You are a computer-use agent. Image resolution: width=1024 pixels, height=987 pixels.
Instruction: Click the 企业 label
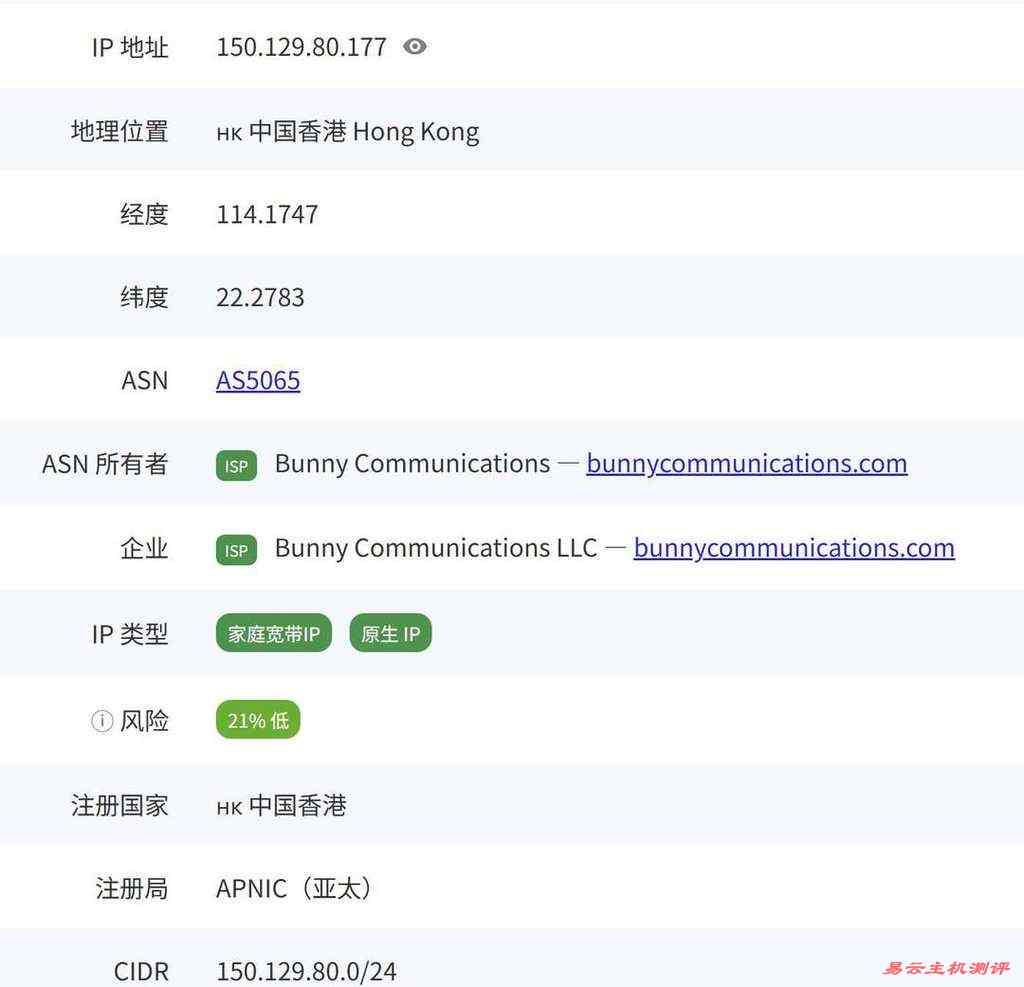point(144,548)
